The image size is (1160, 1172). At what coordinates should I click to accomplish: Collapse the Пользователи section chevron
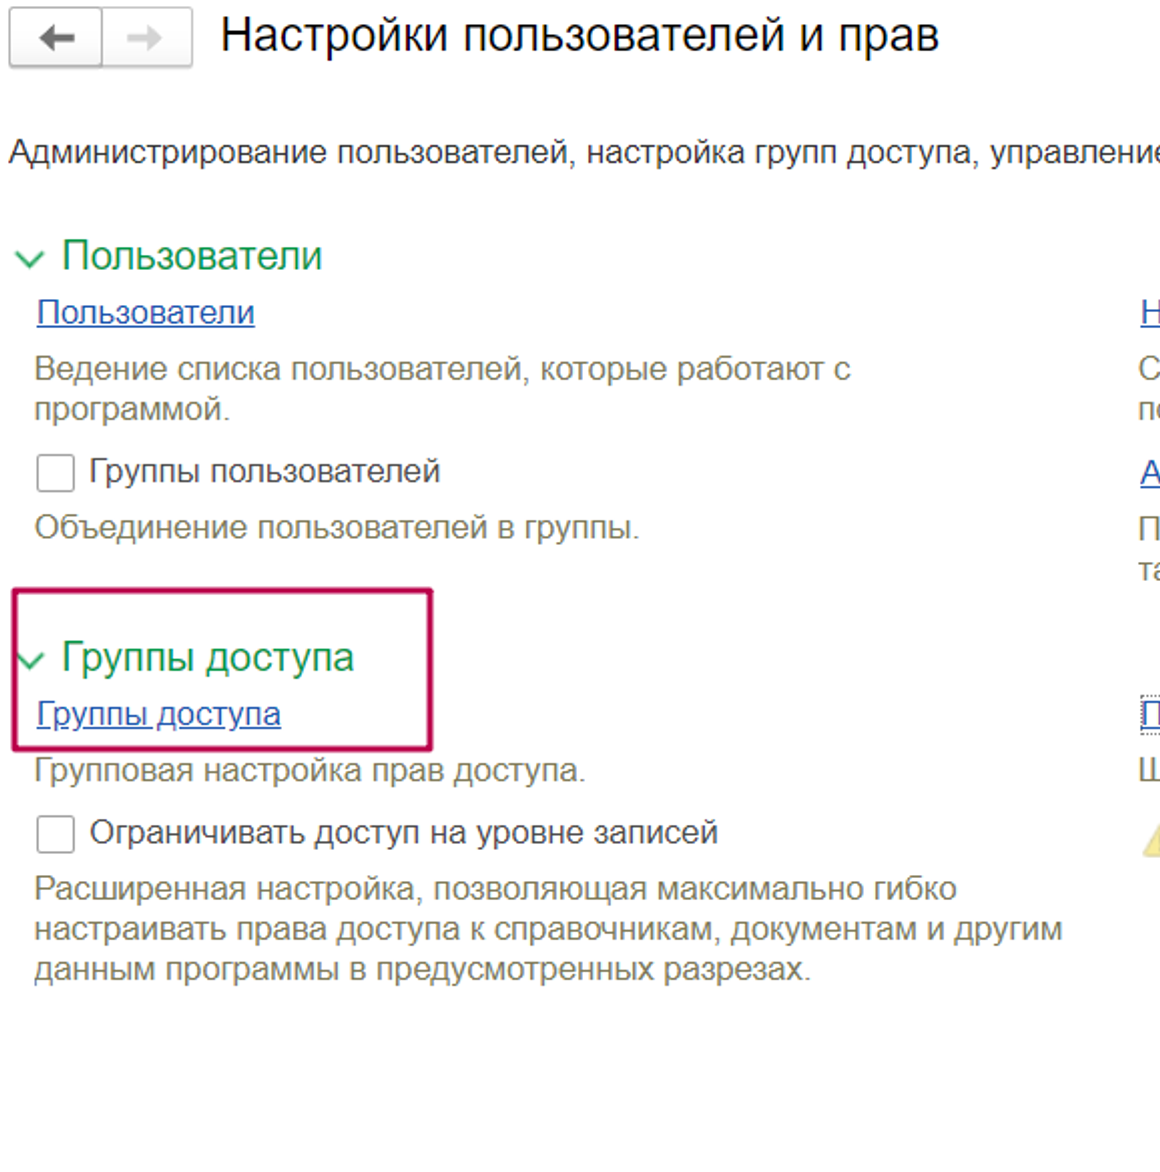click(x=29, y=259)
